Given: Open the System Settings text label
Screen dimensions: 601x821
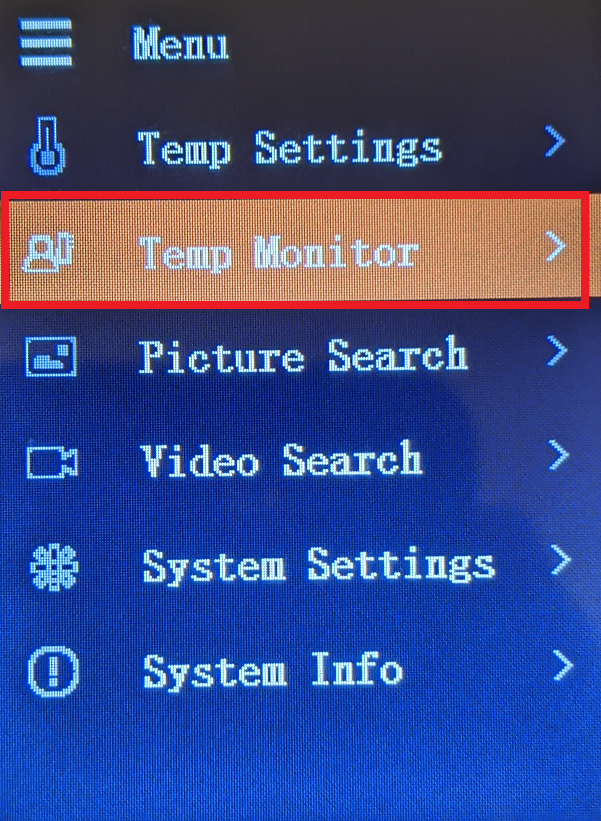Looking at the screenshot, I should (319, 565).
